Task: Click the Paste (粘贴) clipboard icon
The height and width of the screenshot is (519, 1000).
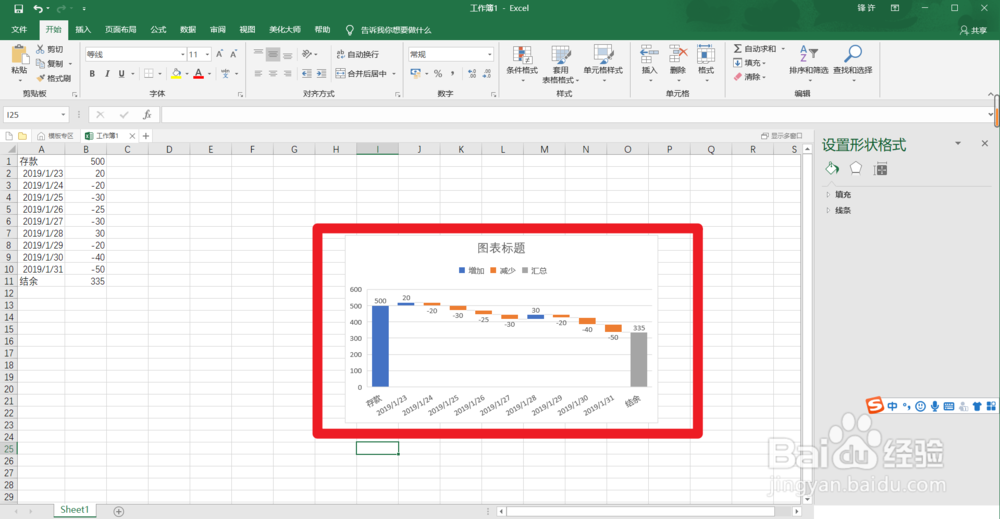Action: (19, 55)
